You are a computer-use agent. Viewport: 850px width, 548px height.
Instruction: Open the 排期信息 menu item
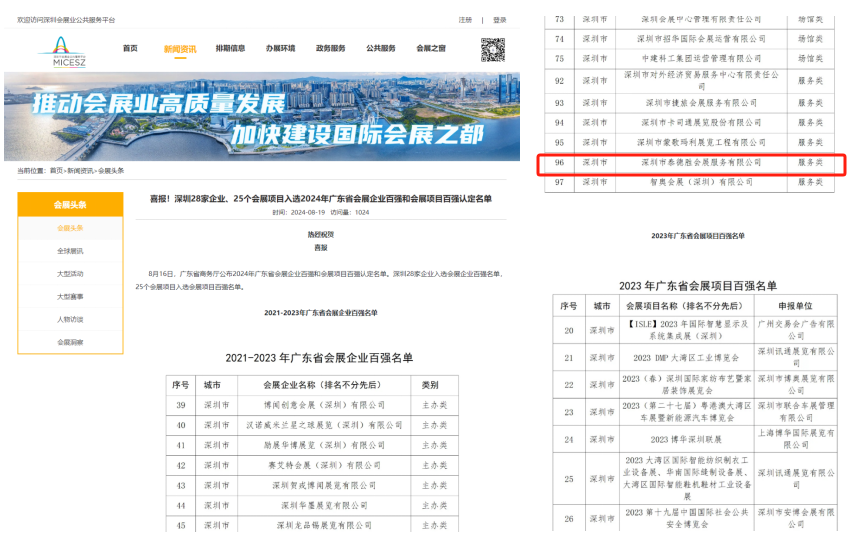(230, 48)
